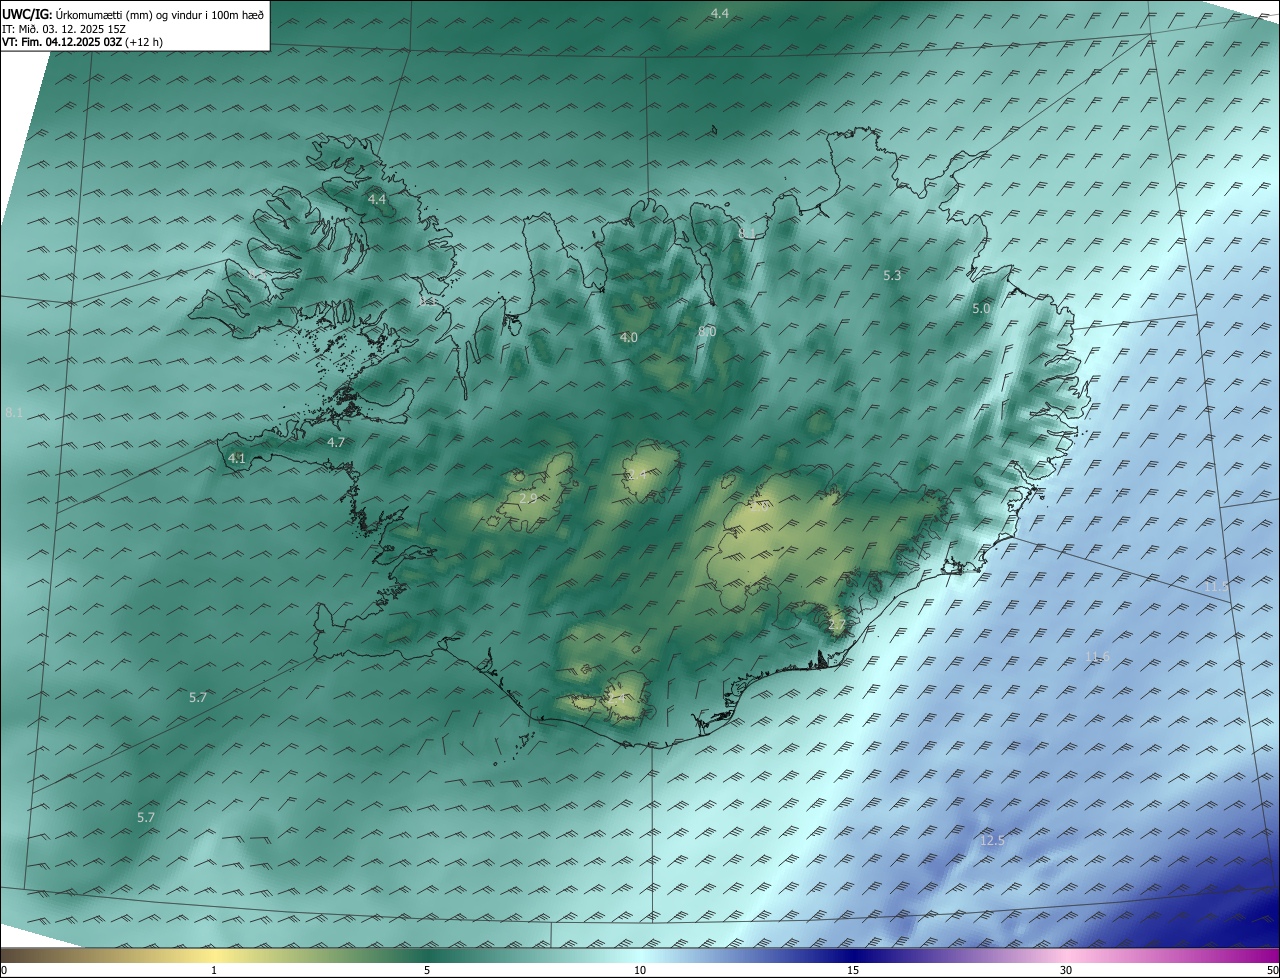Click the colour bar tick label 50
This screenshot has height=978, width=1280.
point(1272,970)
